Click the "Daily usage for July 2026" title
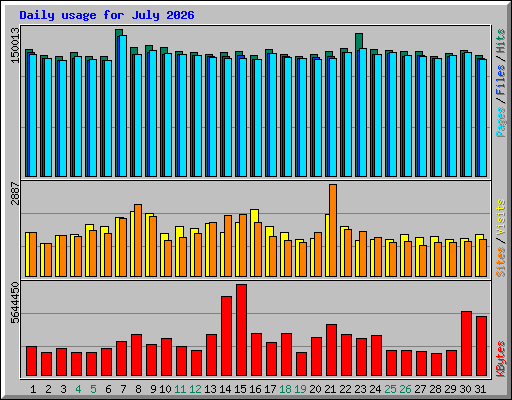 (x=107, y=15)
